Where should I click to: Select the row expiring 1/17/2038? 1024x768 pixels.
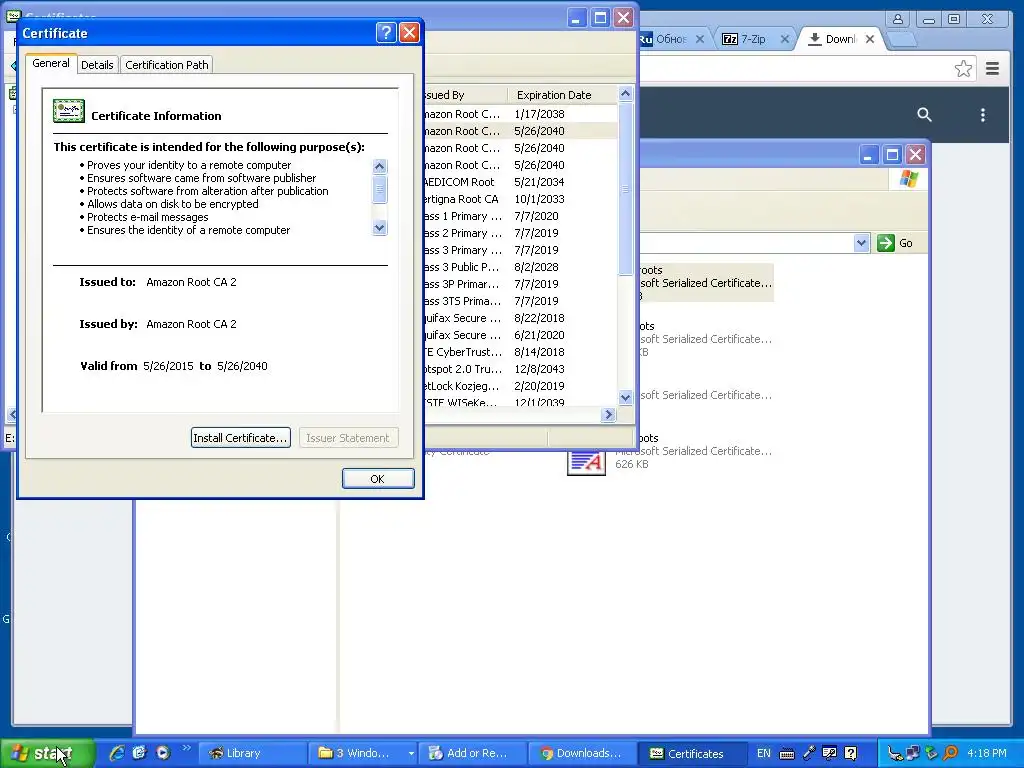(x=520, y=114)
